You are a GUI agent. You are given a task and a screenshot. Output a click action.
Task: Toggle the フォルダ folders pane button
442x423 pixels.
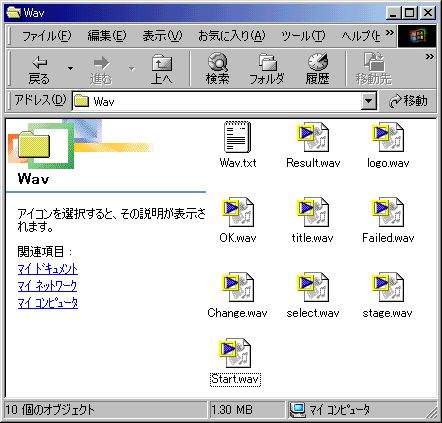(x=267, y=69)
